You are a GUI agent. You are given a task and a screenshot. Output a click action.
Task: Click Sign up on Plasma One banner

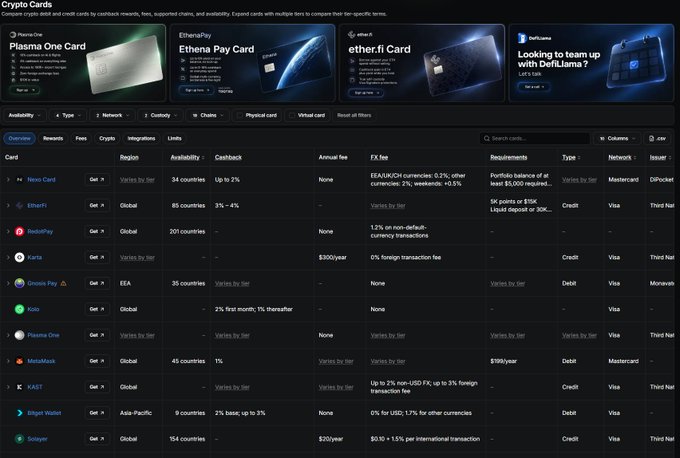coord(24,90)
